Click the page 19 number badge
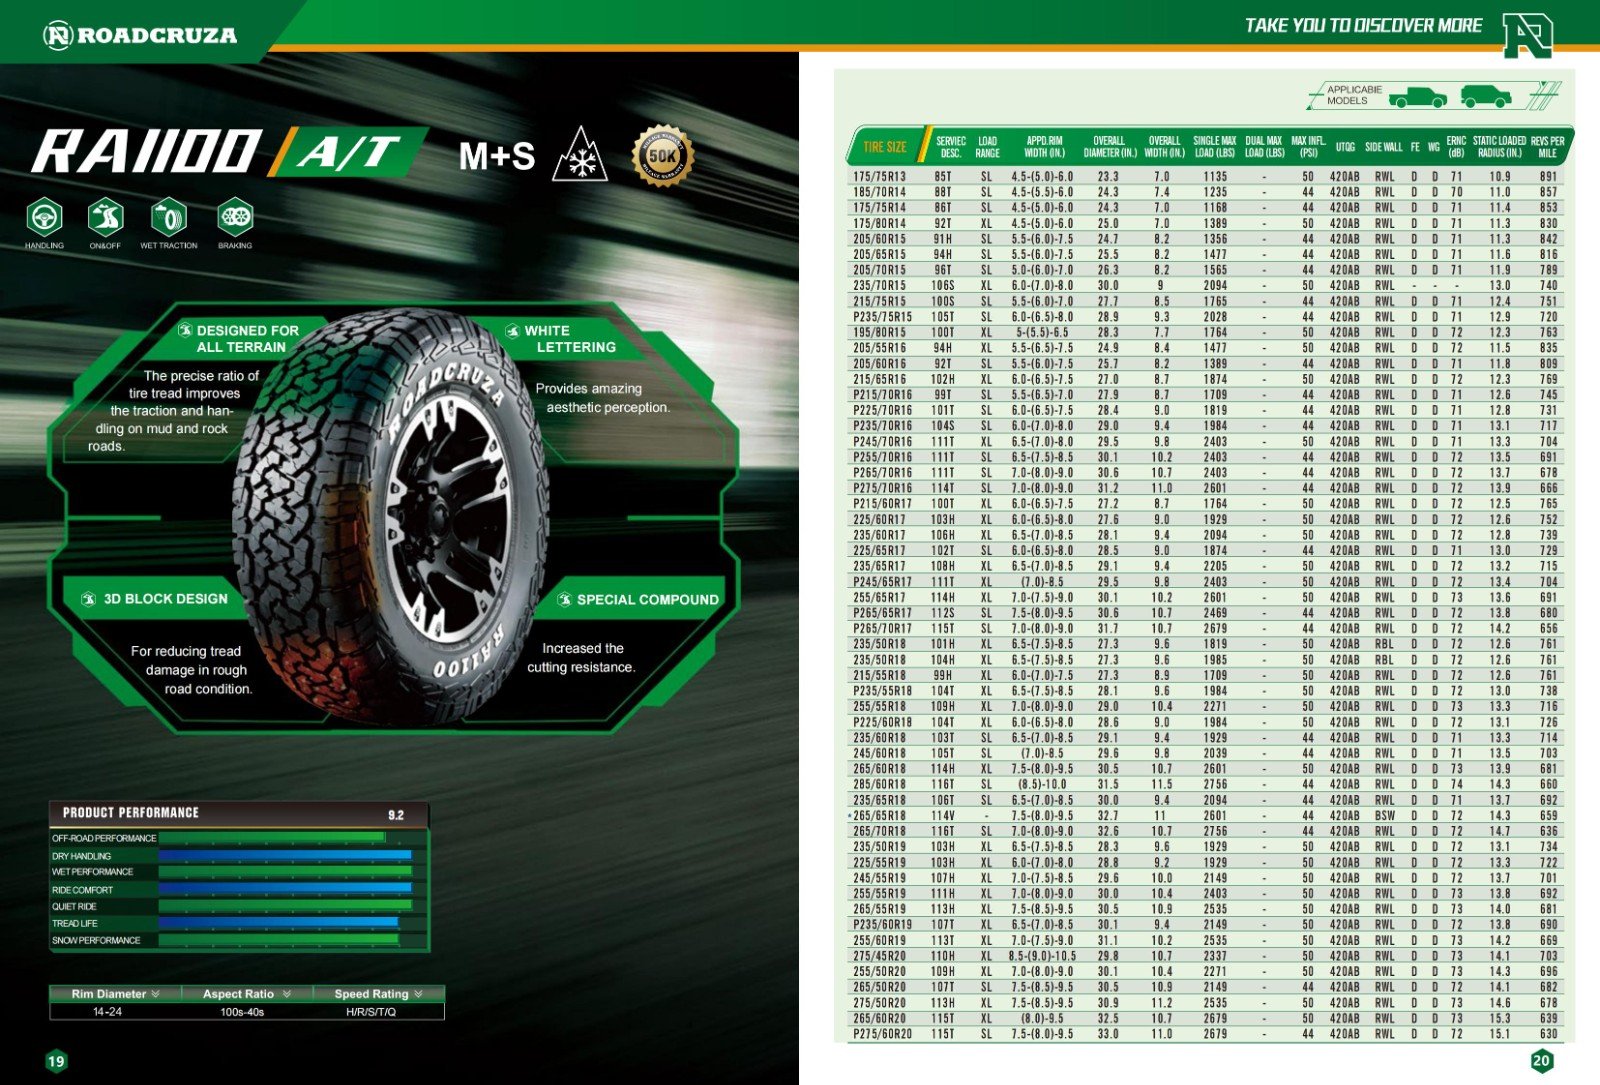This screenshot has height=1085, width=1600. click(x=56, y=1061)
